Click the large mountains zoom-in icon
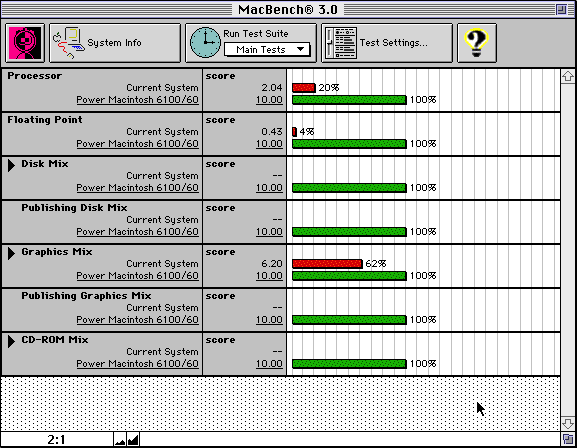This screenshot has height=448, width=577. (133, 440)
